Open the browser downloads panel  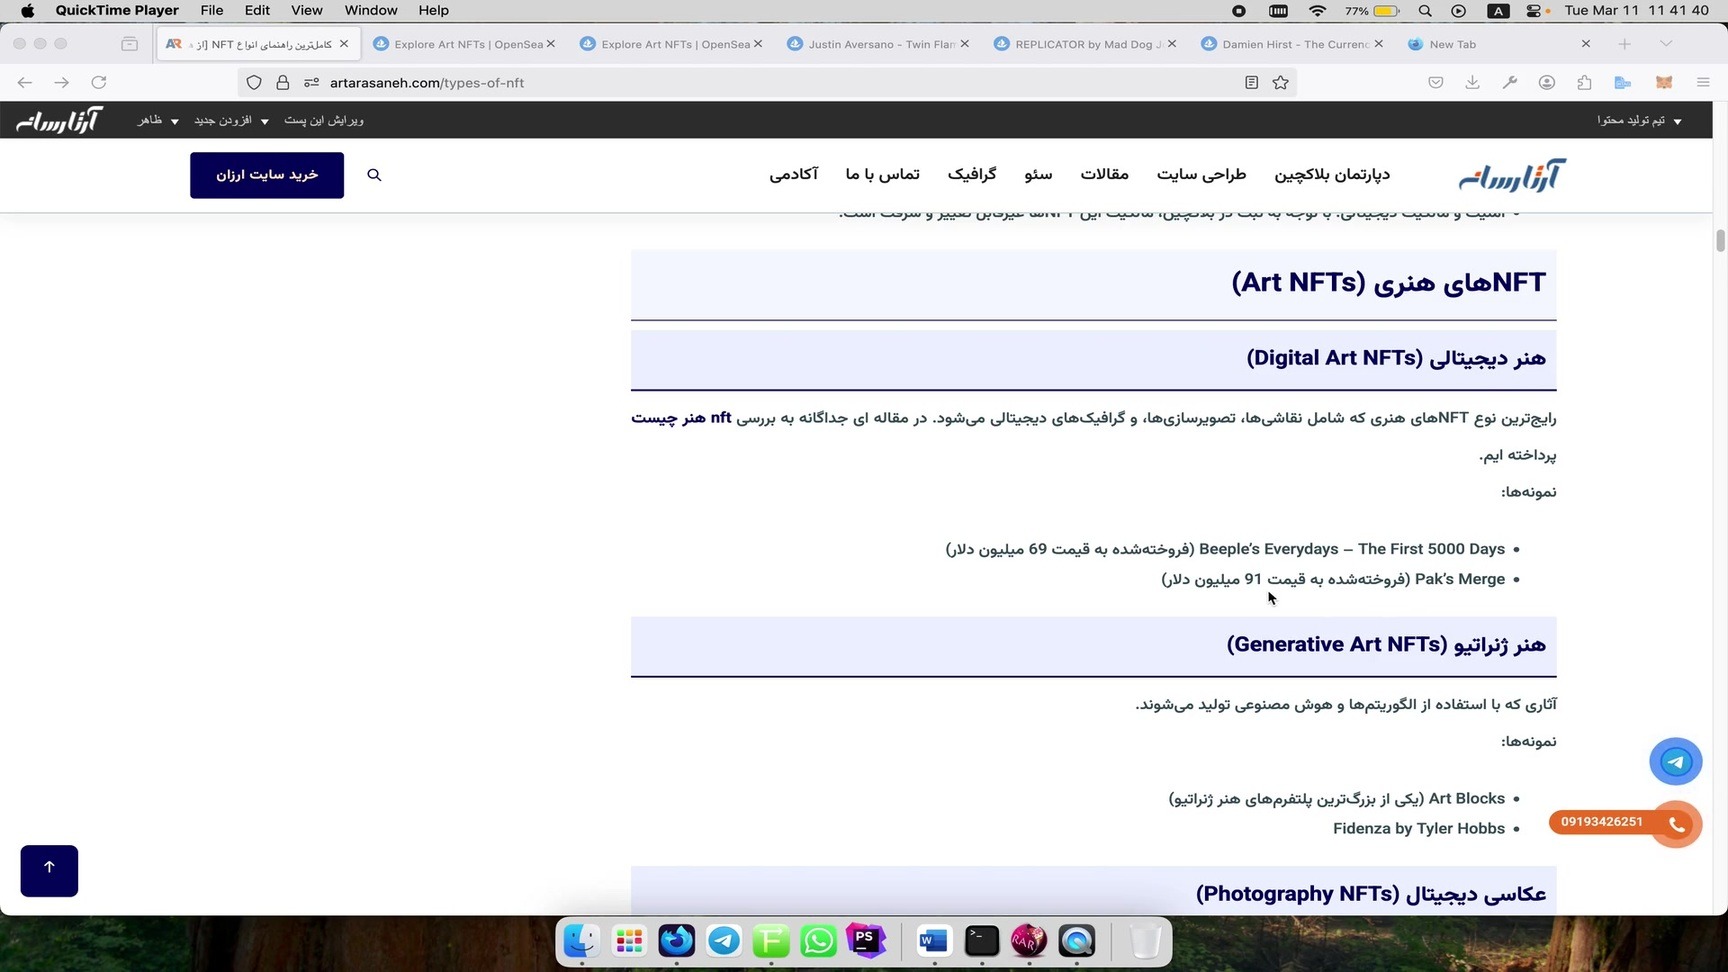1473,83
